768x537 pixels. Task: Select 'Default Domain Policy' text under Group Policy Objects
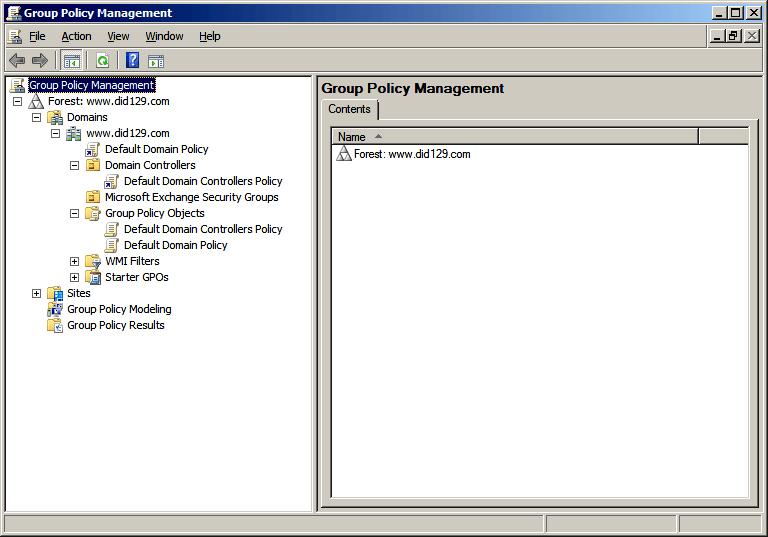[x=176, y=245]
